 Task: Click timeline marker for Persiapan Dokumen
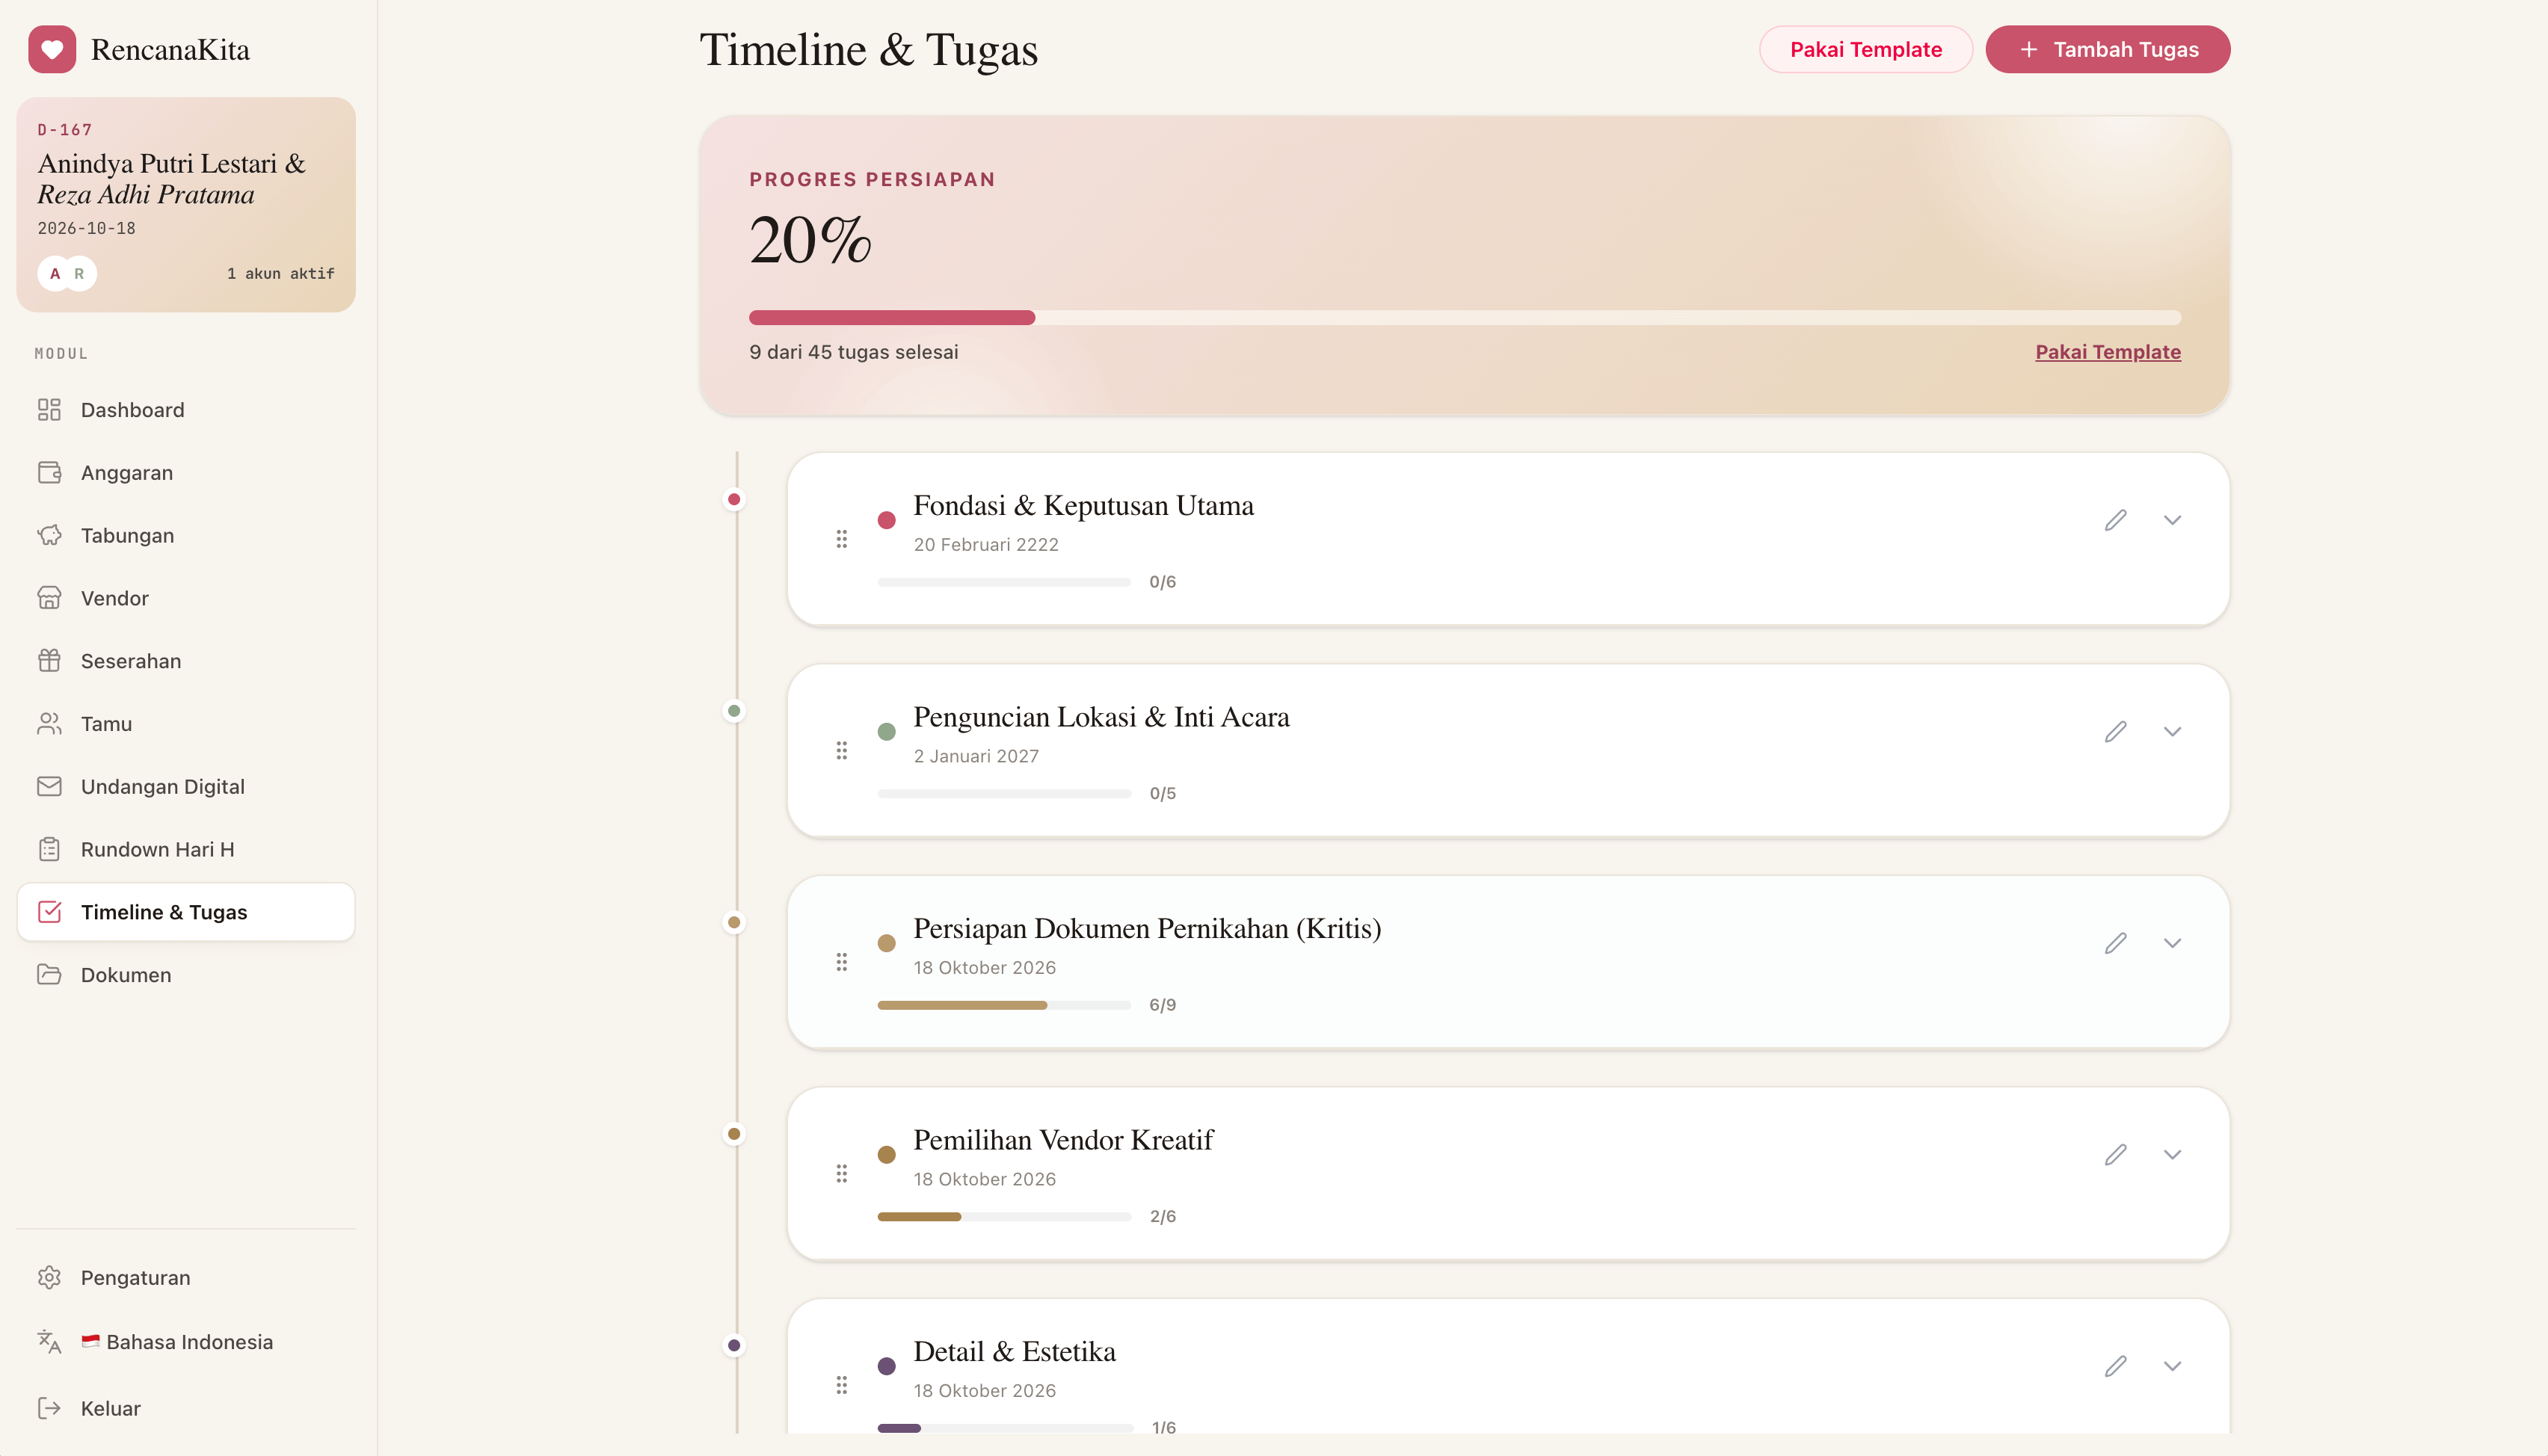734,922
